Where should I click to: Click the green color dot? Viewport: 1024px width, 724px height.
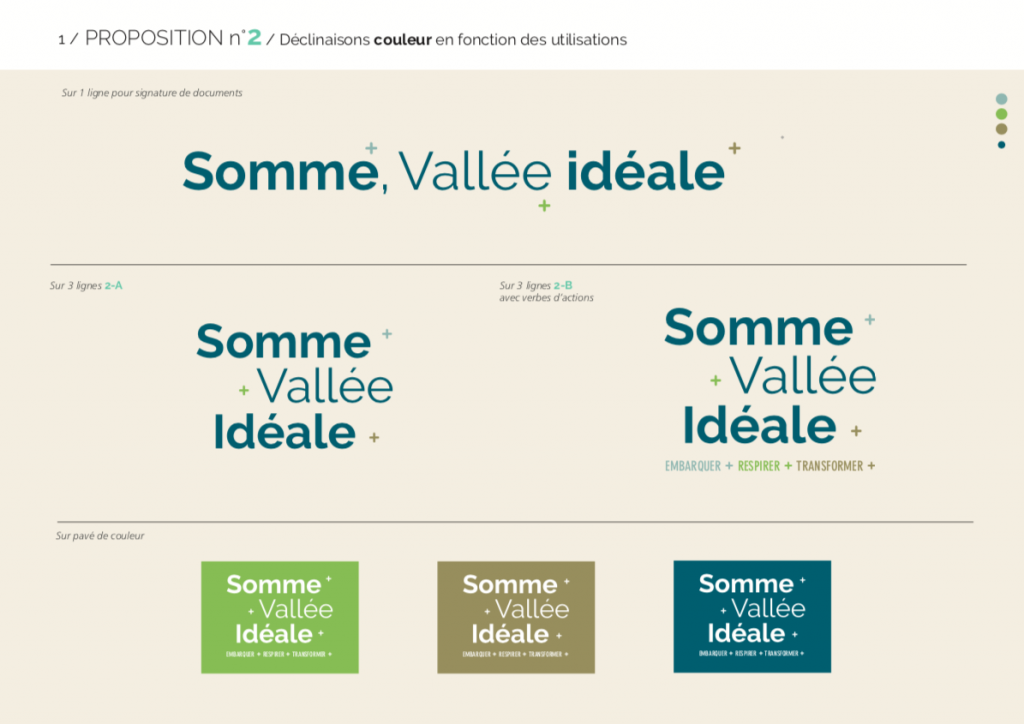tap(1001, 114)
